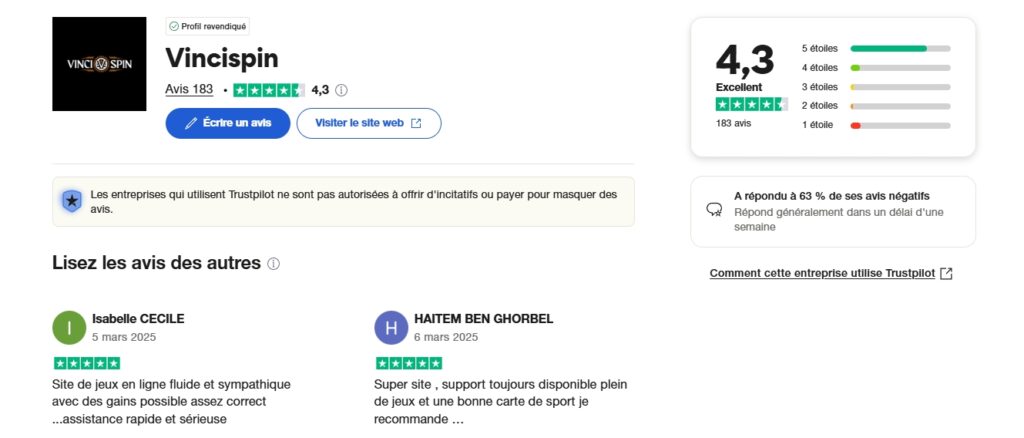Image resolution: width=1024 pixels, height=438 pixels.
Task: Click the external link icon in Visiter button
Action: point(416,123)
